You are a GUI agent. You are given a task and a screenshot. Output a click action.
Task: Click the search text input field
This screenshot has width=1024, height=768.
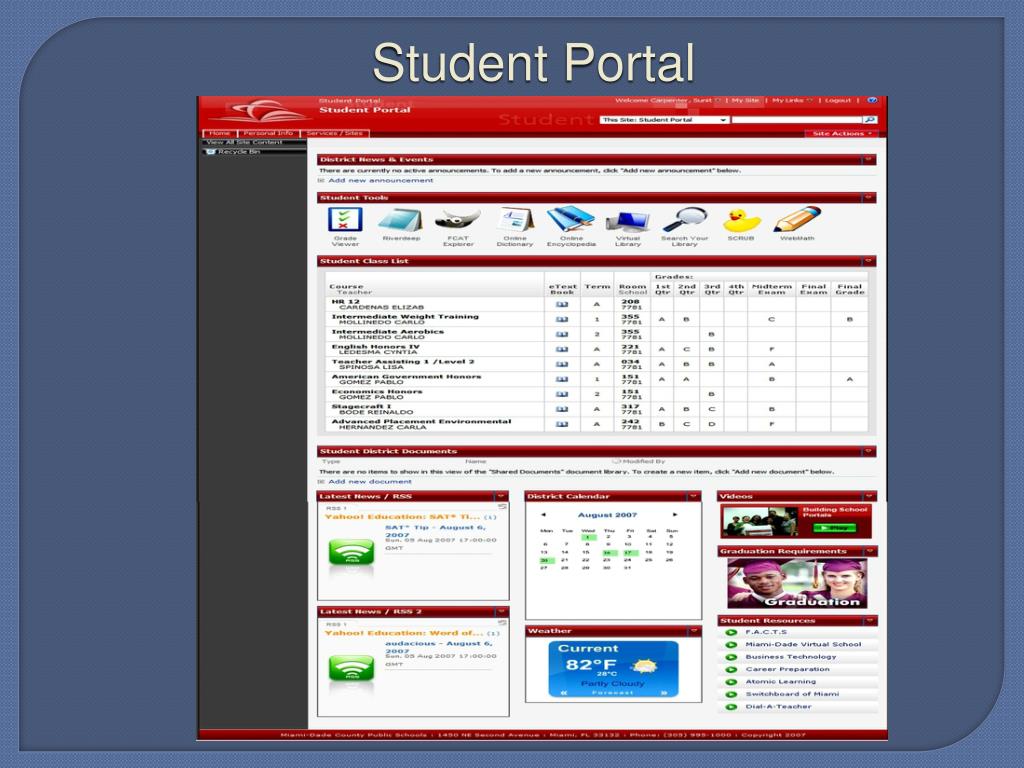click(797, 120)
